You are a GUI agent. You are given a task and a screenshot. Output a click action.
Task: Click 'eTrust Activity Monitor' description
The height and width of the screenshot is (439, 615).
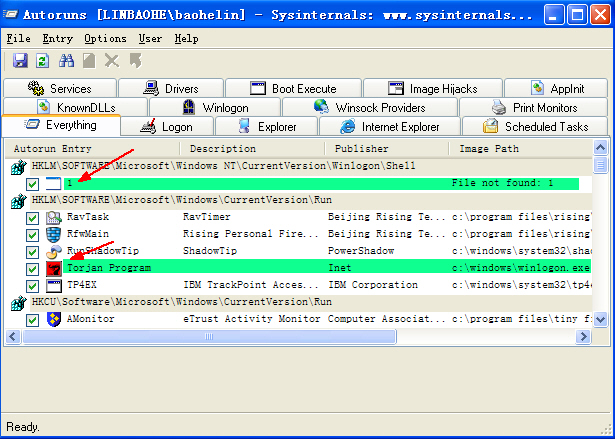pyautogui.click(x=251, y=319)
